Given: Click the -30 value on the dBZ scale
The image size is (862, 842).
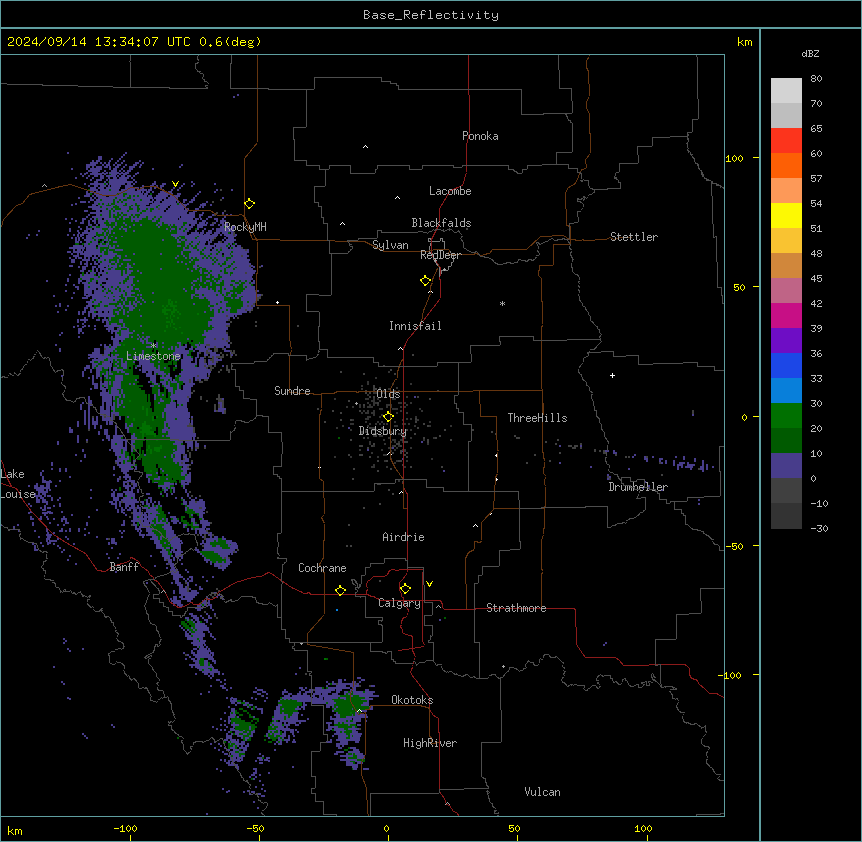Looking at the screenshot, I should tap(819, 528).
